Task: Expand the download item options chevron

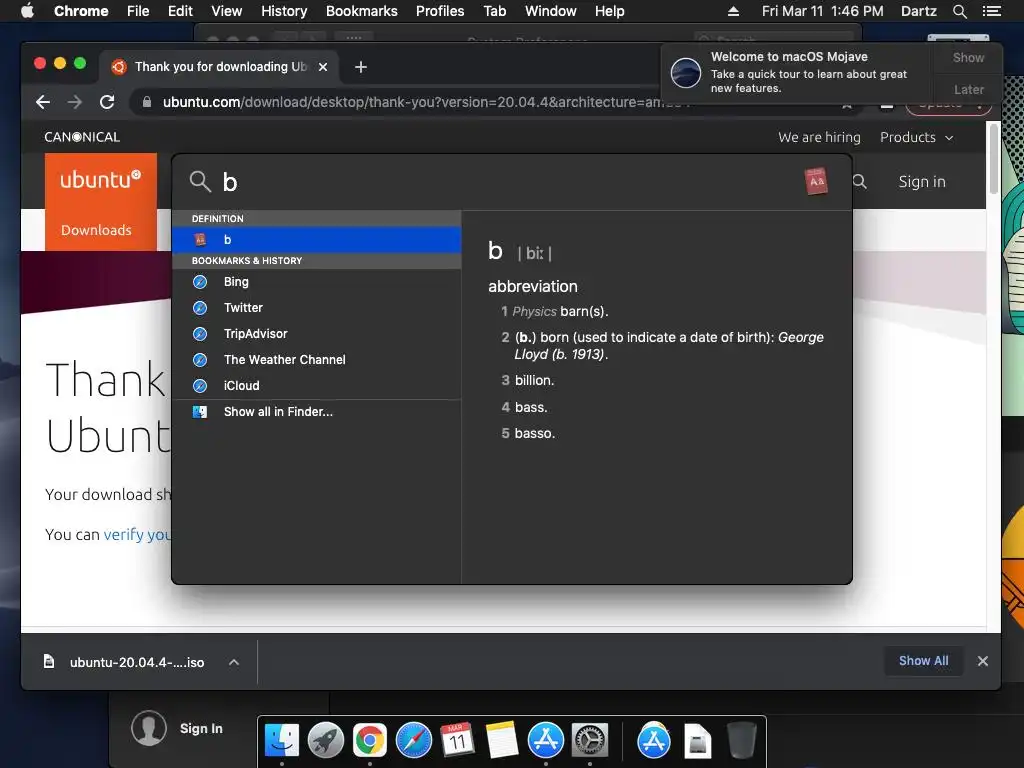Action: click(x=234, y=662)
